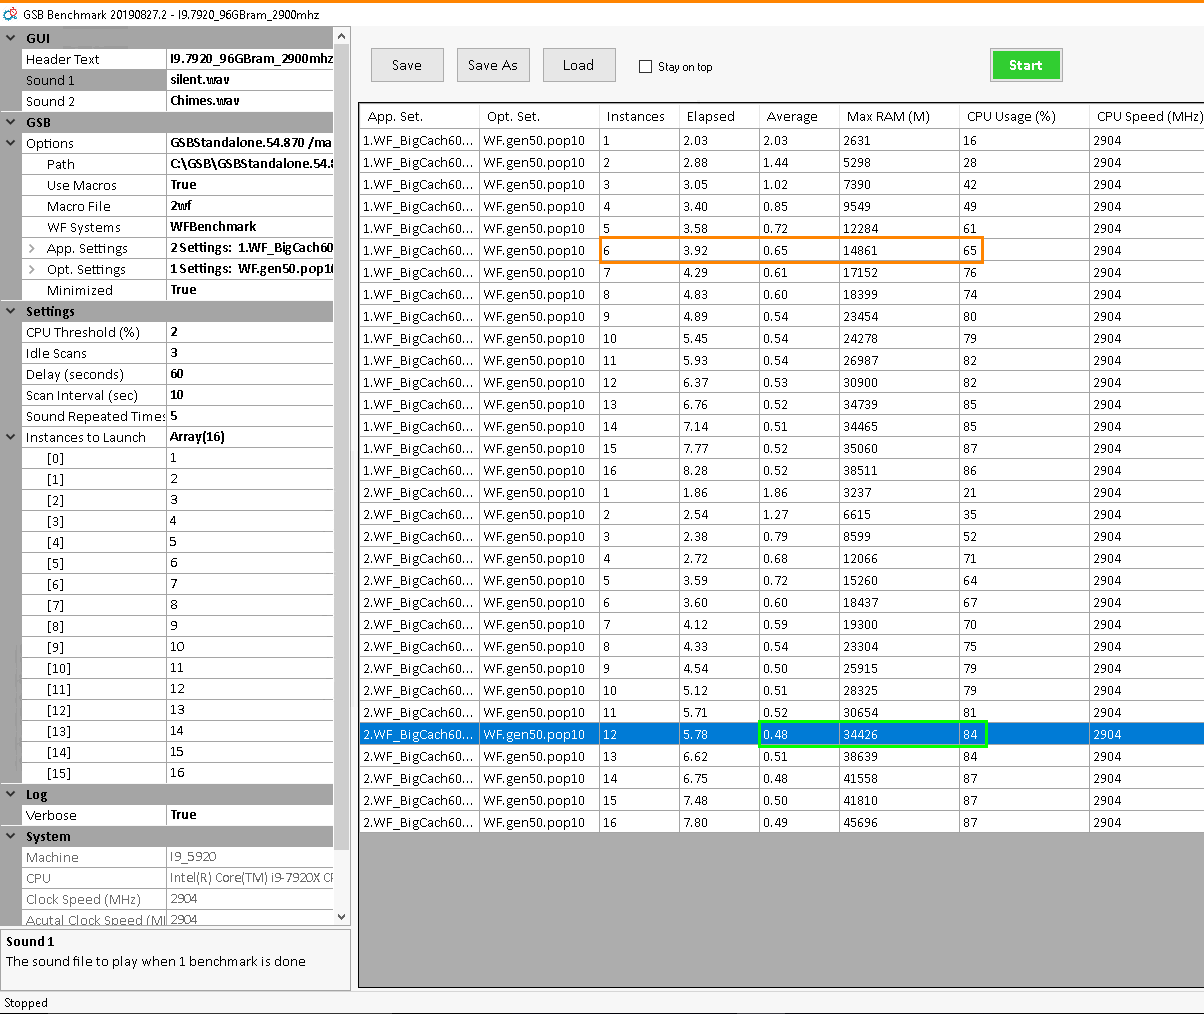Collapse the Instances to Launch array
This screenshot has height=1014, width=1204.
click(x=11, y=437)
